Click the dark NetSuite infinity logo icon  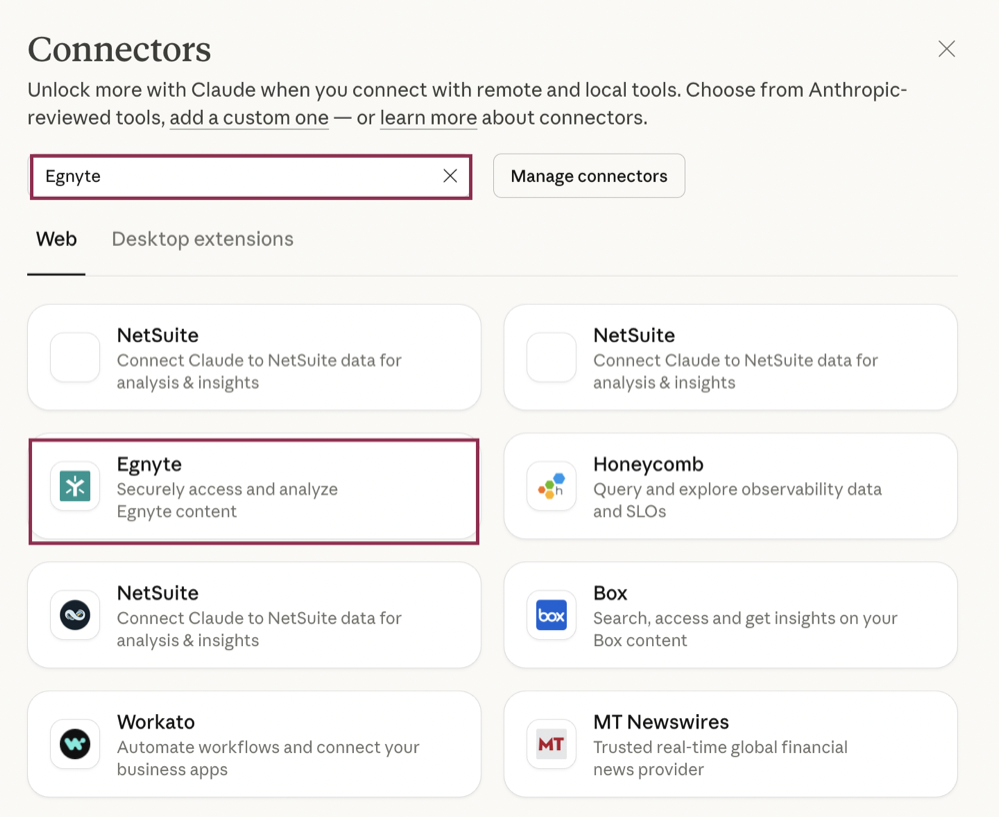[x=75, y=615]
